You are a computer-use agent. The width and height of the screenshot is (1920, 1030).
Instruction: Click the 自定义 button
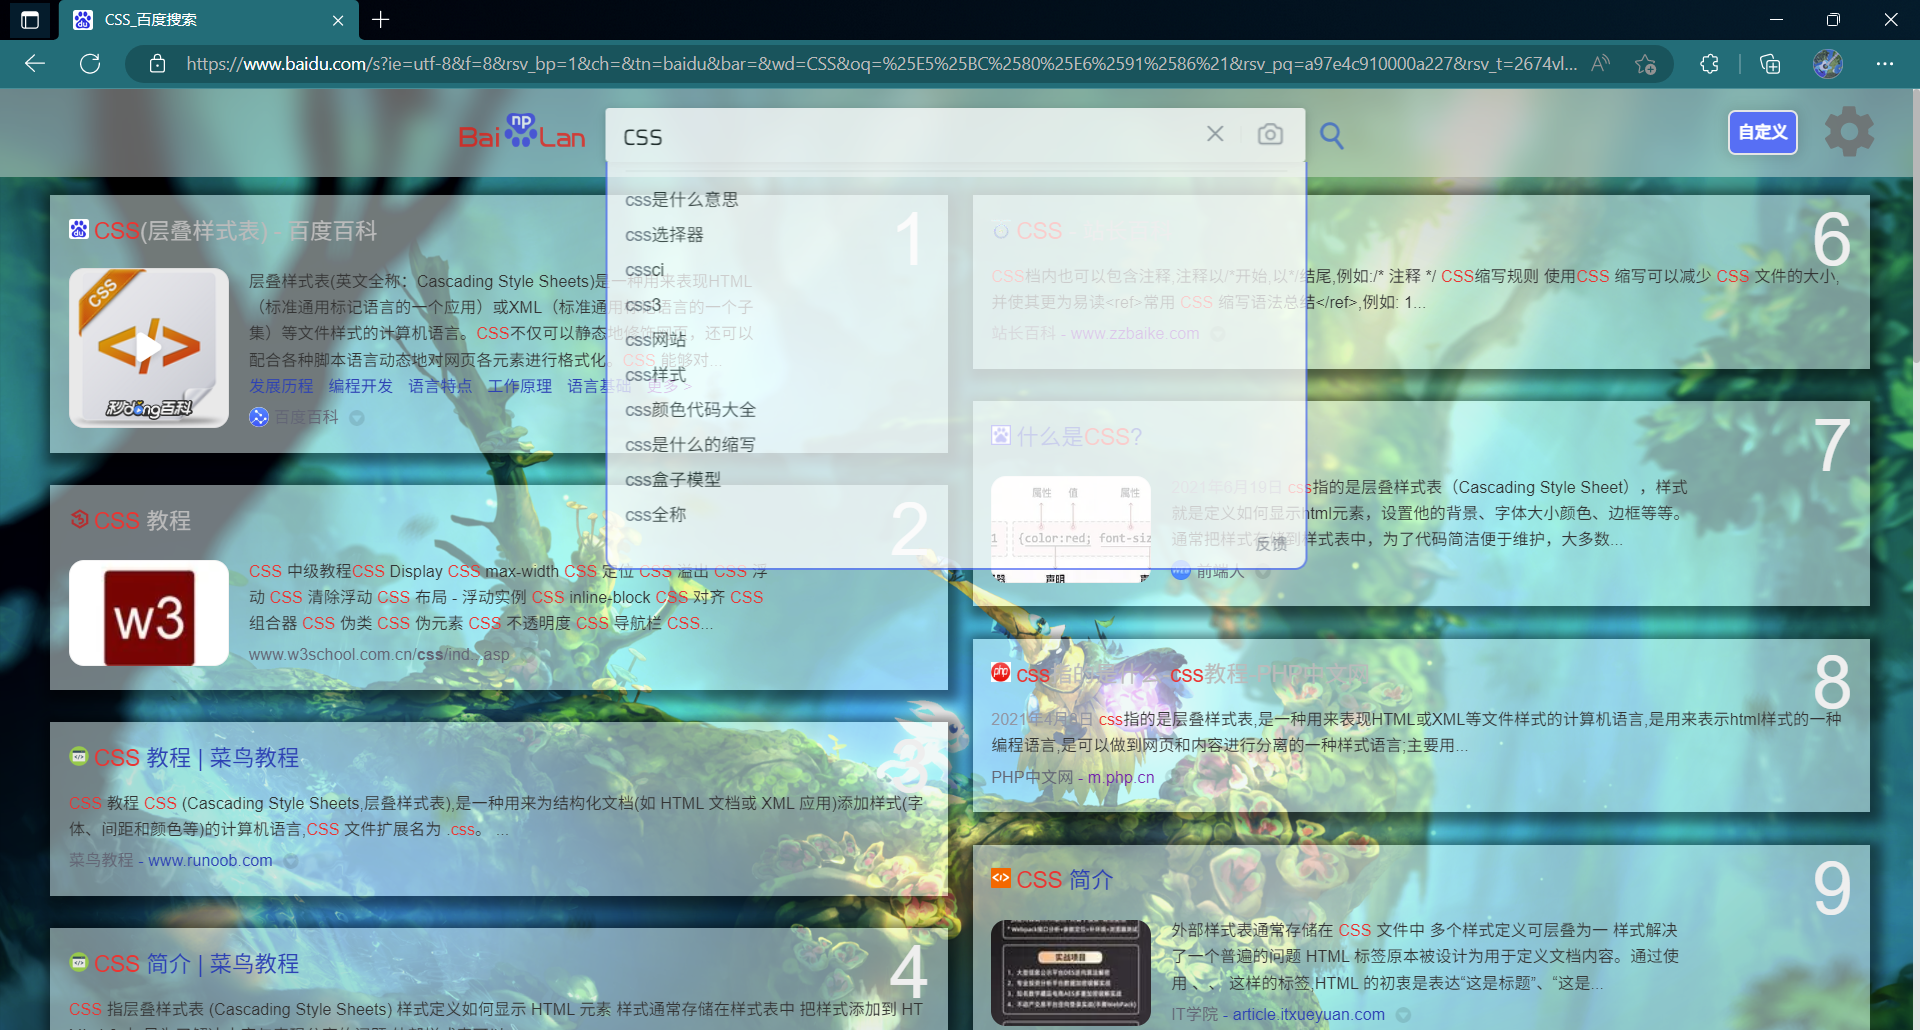point(1763,132)
